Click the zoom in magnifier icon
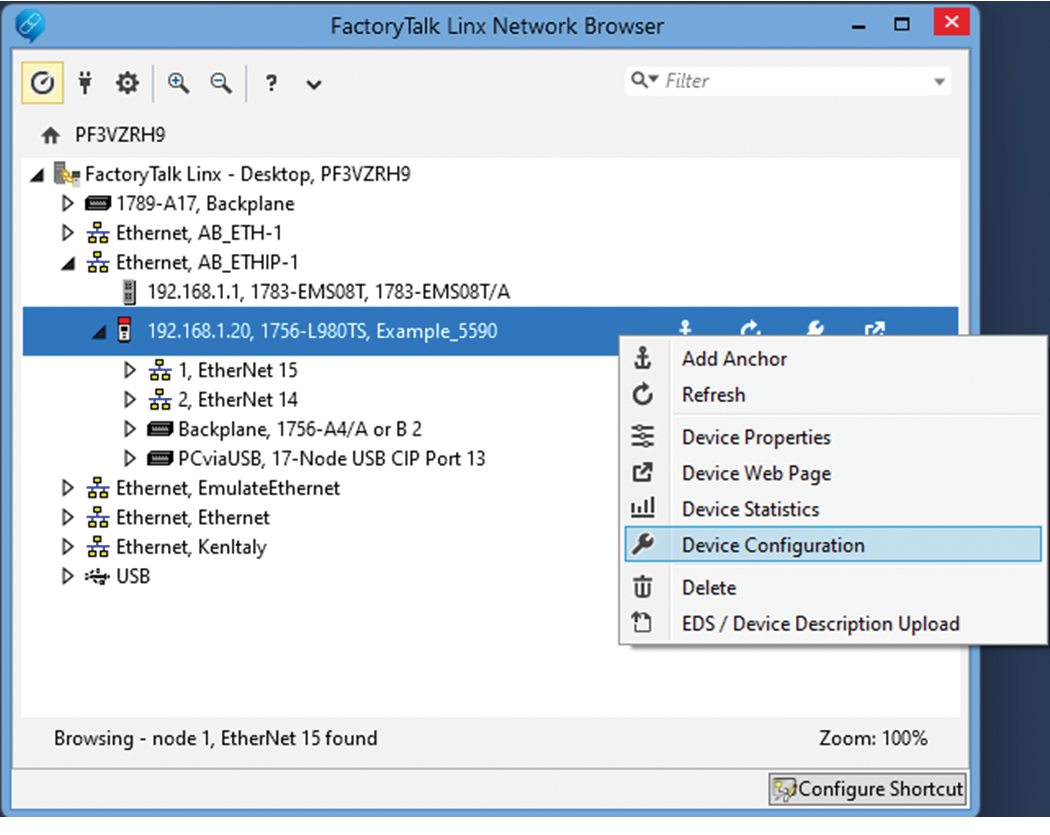1050x835 pixels. pyautogui.click(x=179, y=84)
